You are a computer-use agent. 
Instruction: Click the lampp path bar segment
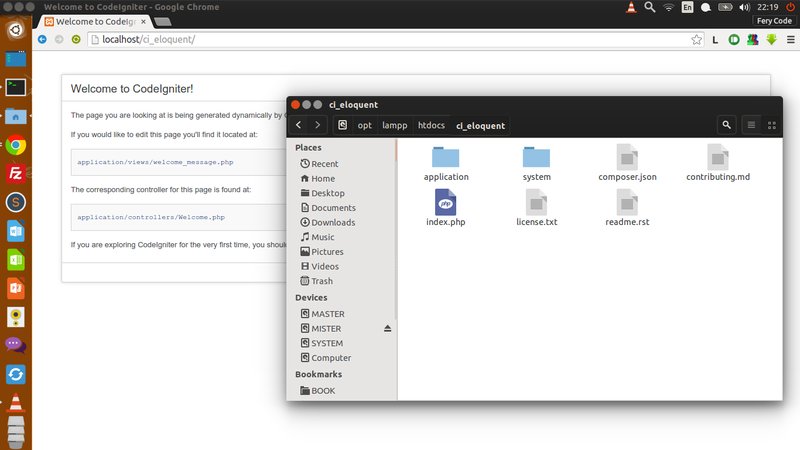(394, 125)
